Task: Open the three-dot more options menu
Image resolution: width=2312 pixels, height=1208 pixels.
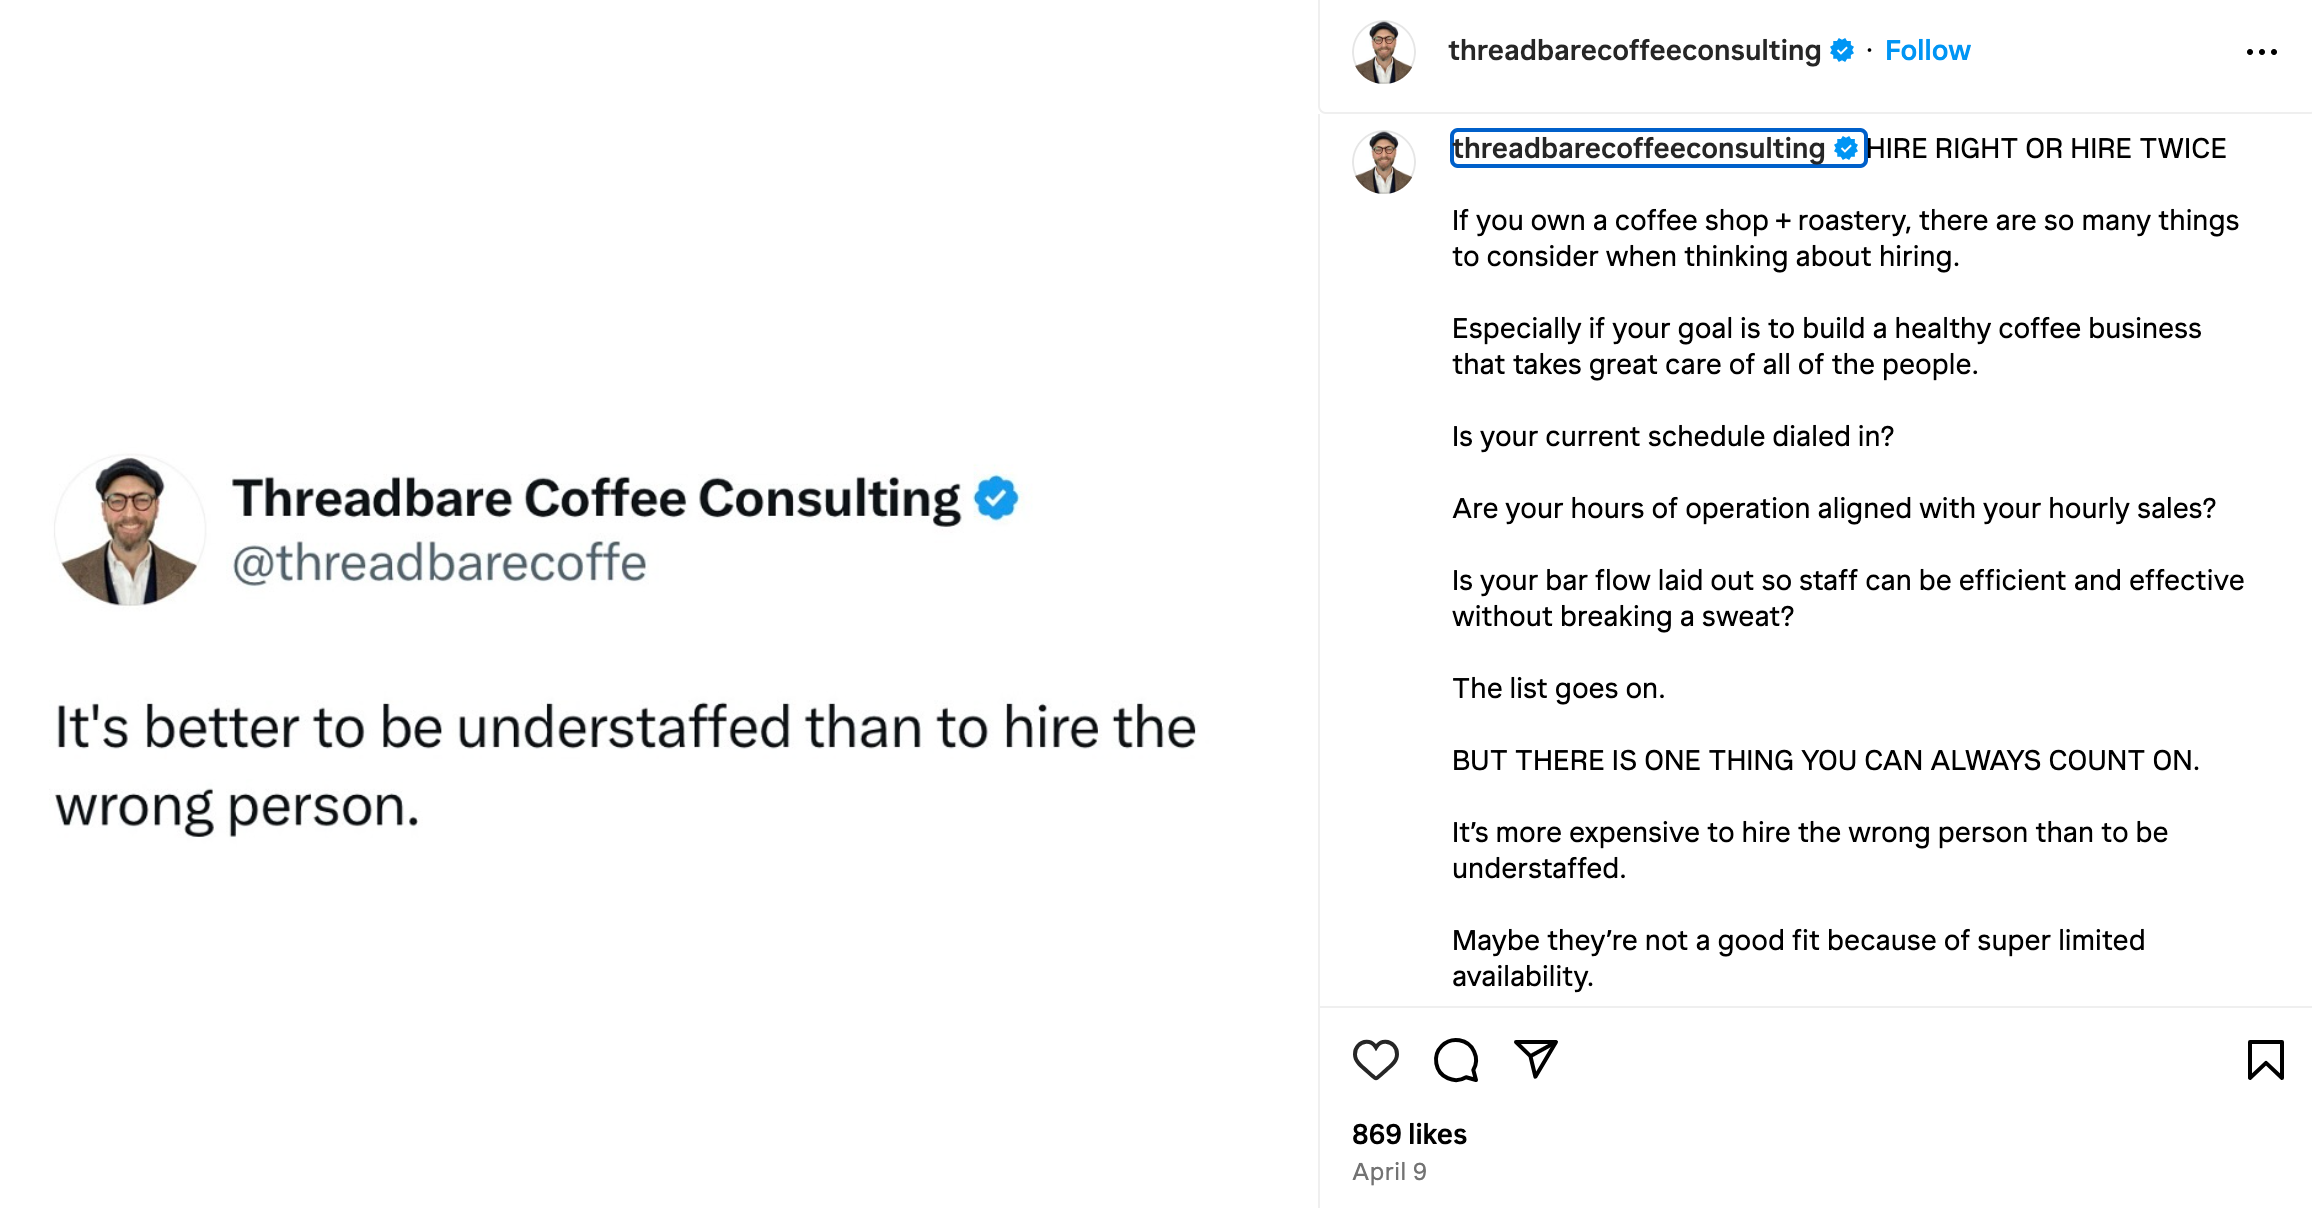Action: pyautogui.click(x=2261, y=52)
